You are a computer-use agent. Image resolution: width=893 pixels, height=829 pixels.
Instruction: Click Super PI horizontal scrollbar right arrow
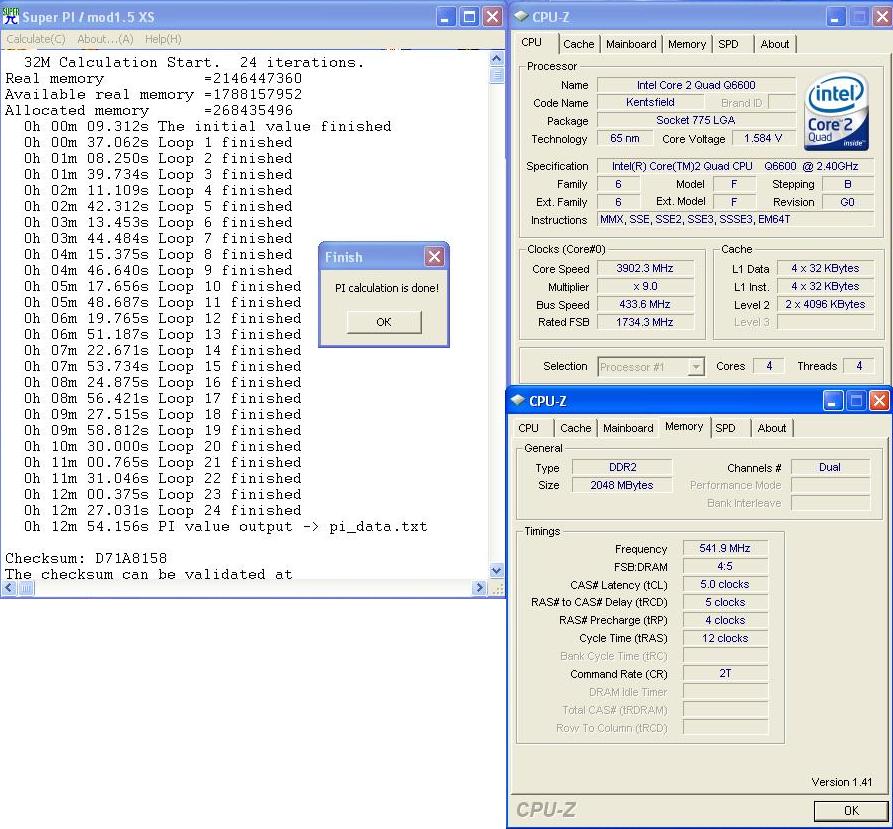click(479, 588)
